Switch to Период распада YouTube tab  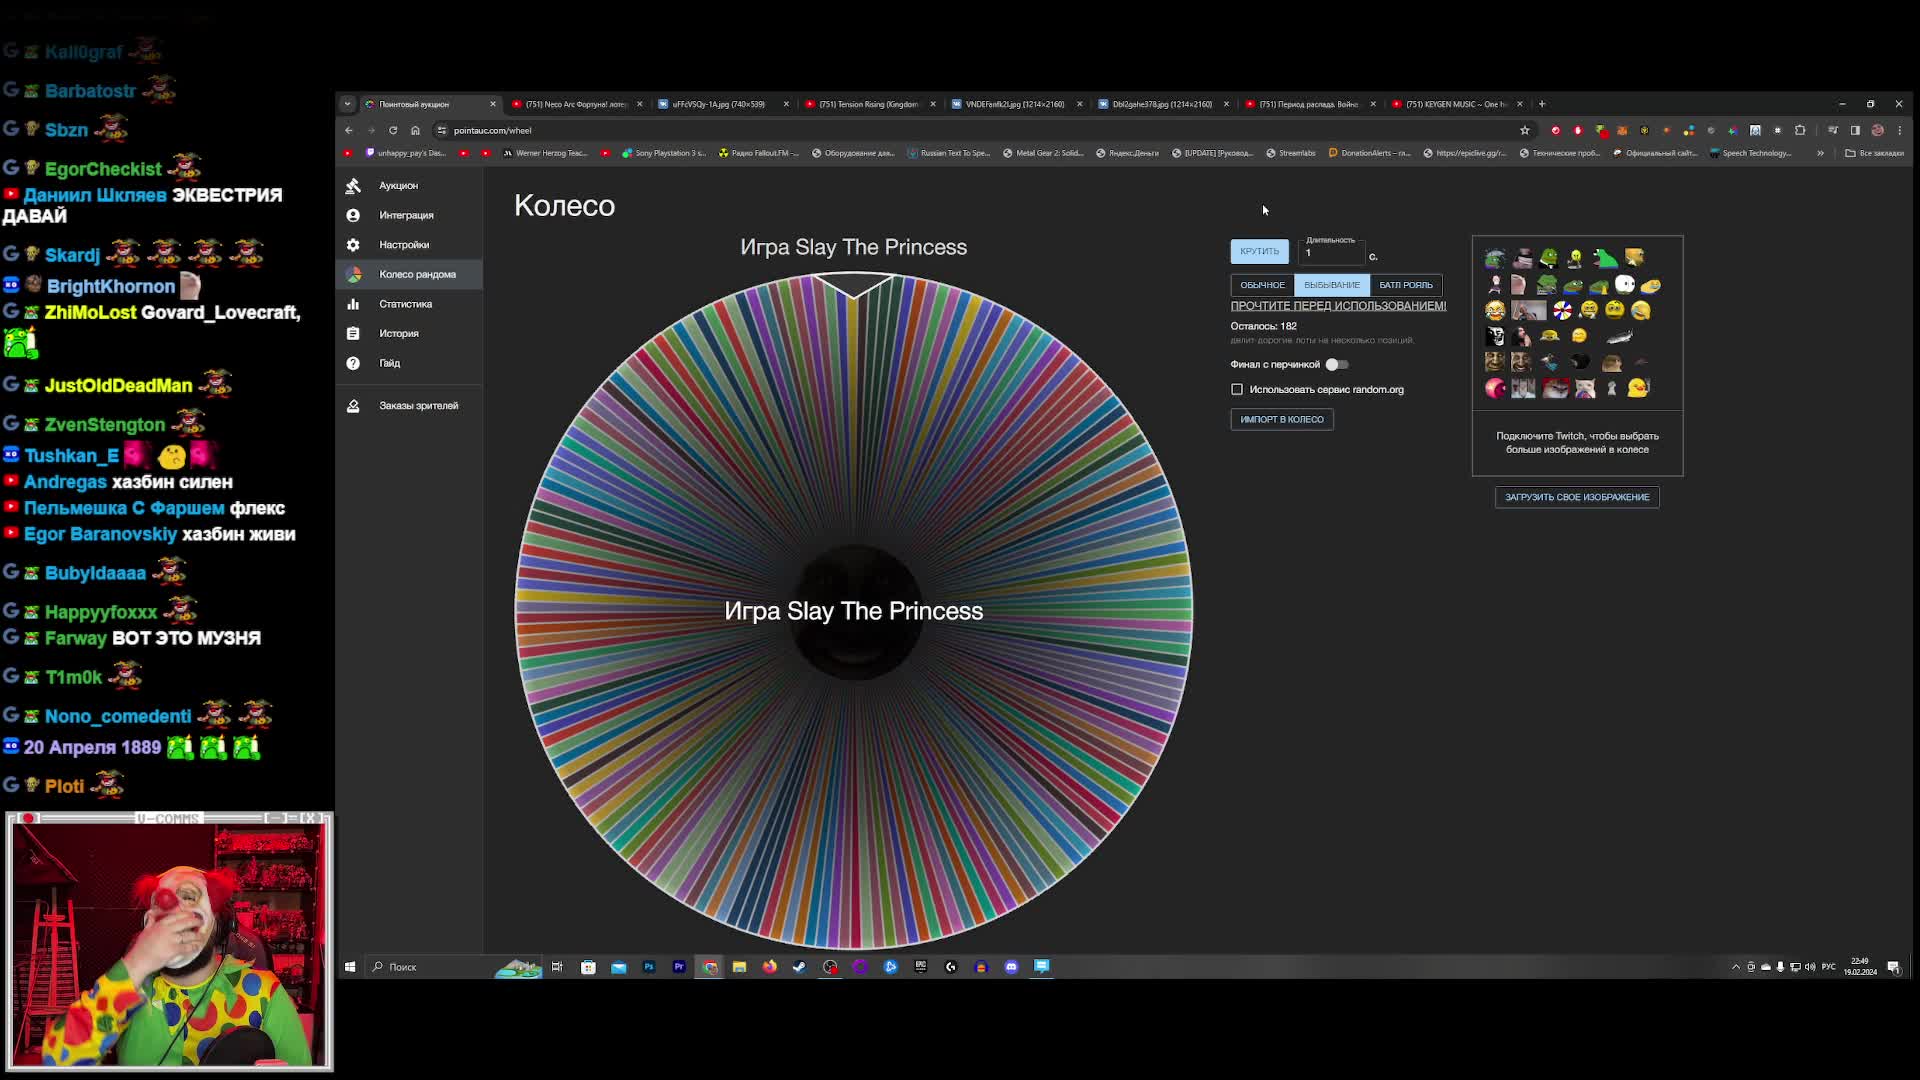(x=1308, y=104)
